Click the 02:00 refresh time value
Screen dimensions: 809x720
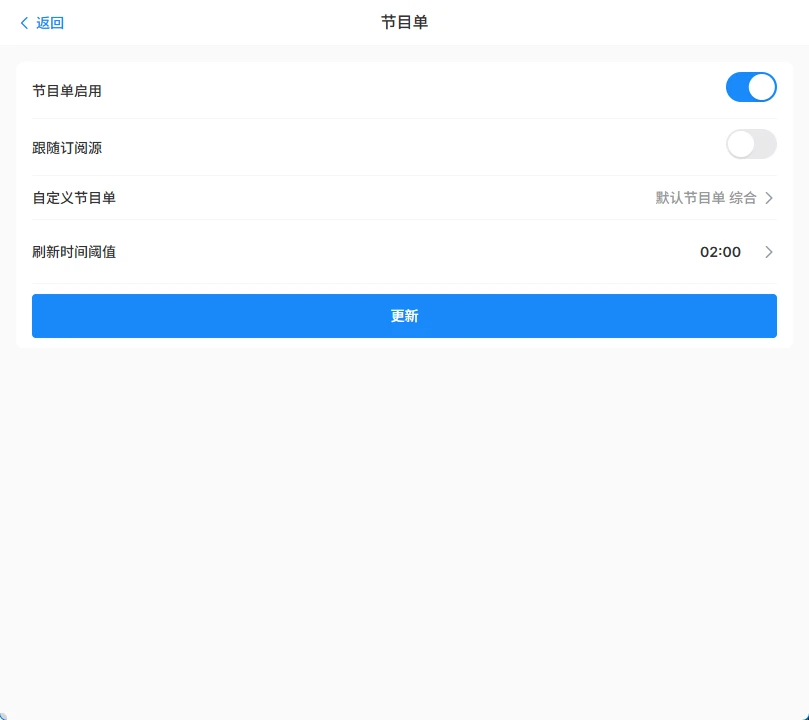tap(720, 252)
